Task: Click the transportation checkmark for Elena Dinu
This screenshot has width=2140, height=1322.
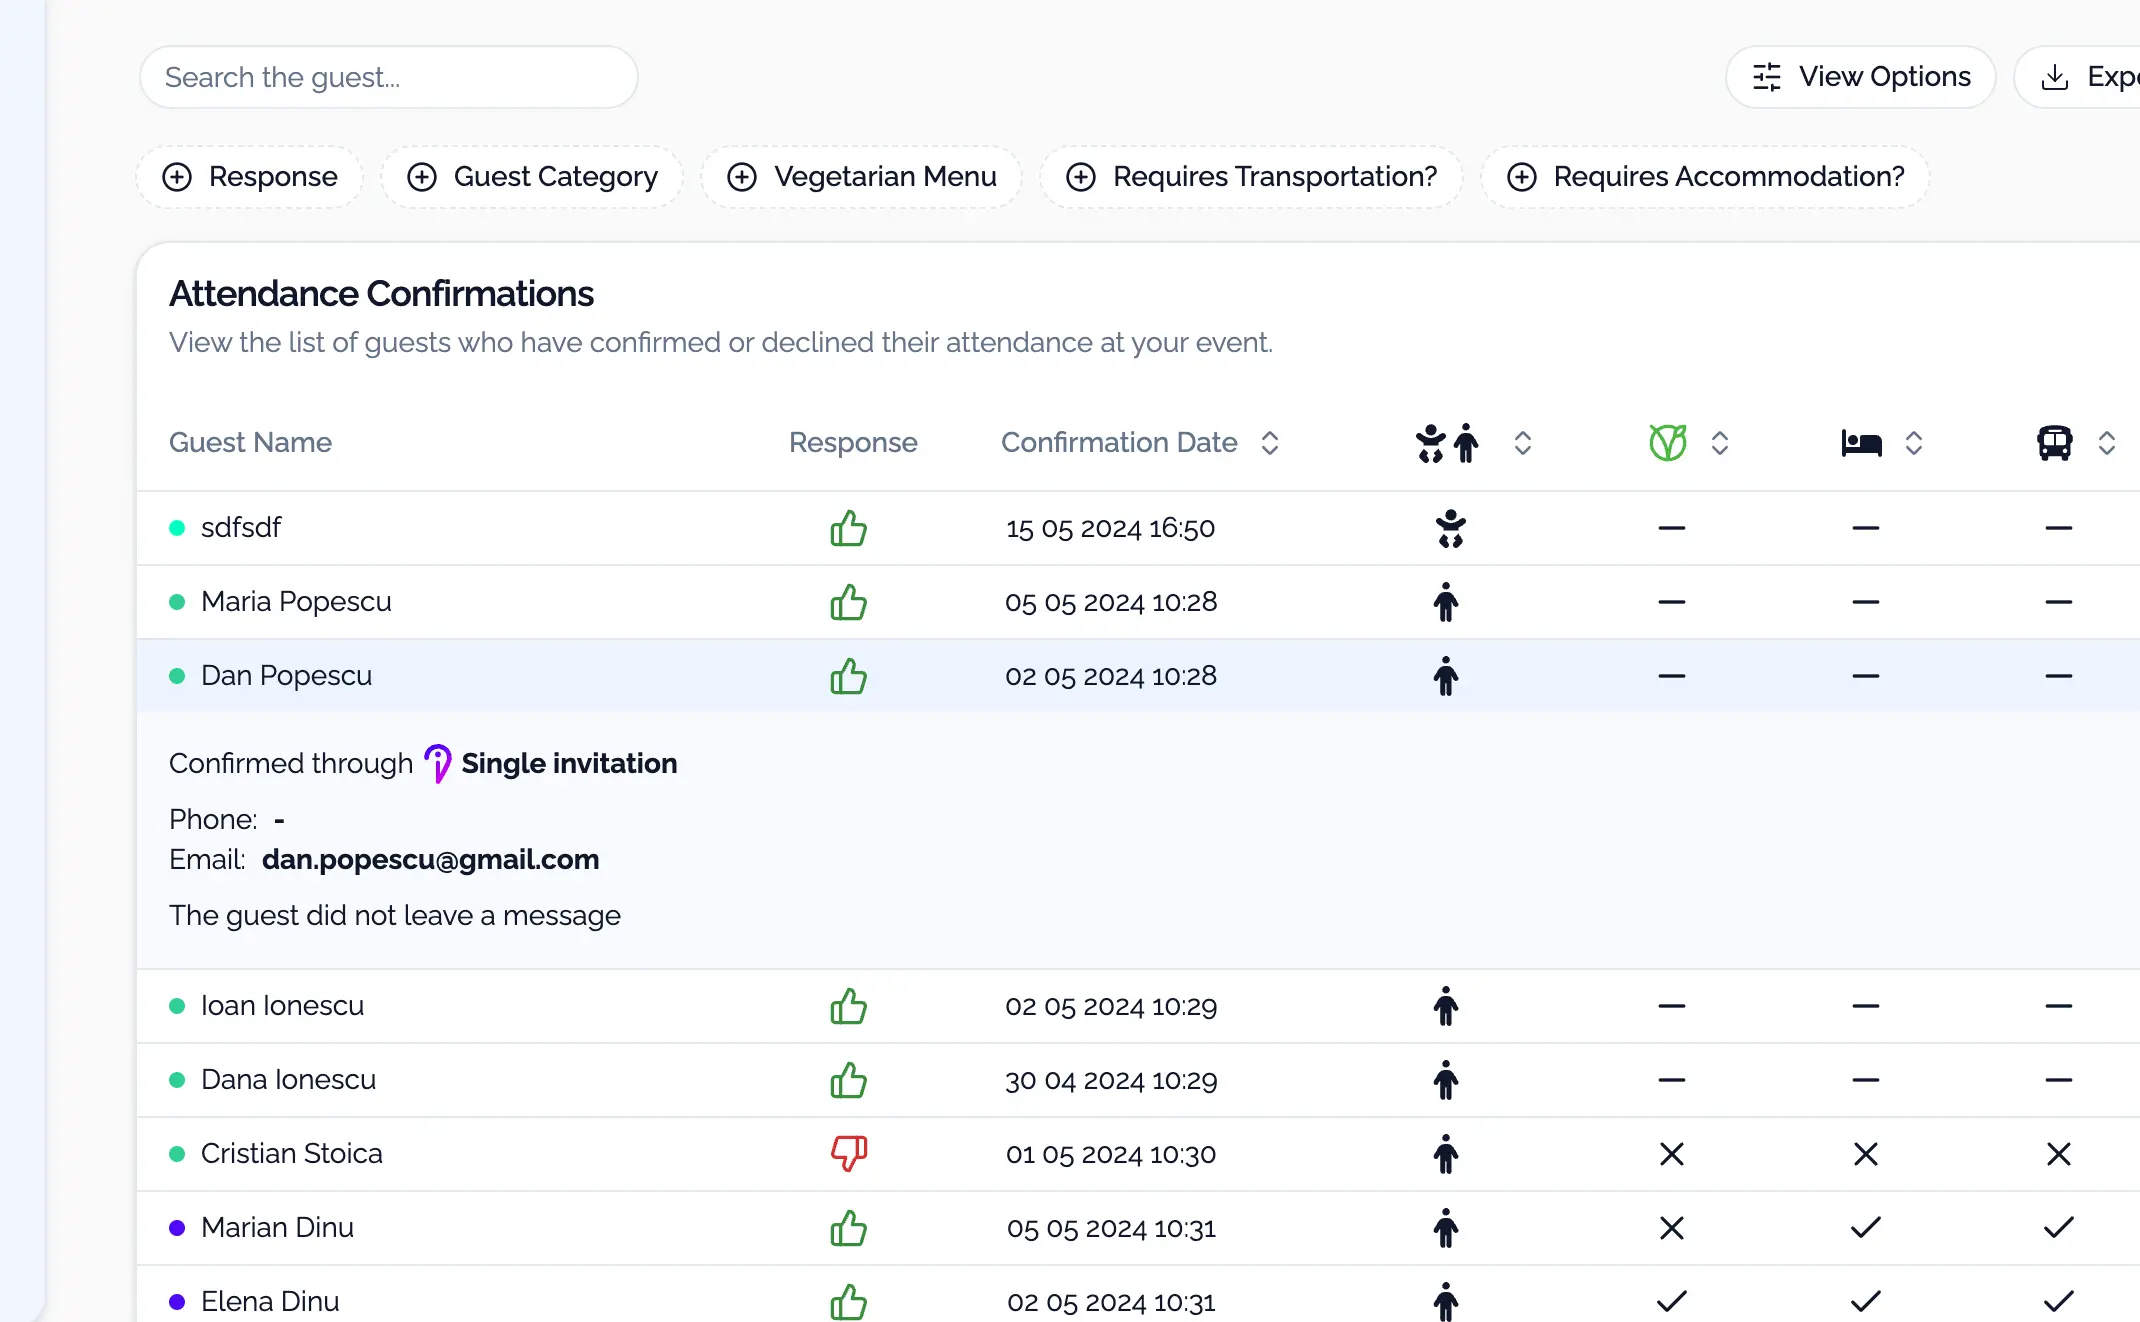Action: (x=2059, y=1302)
